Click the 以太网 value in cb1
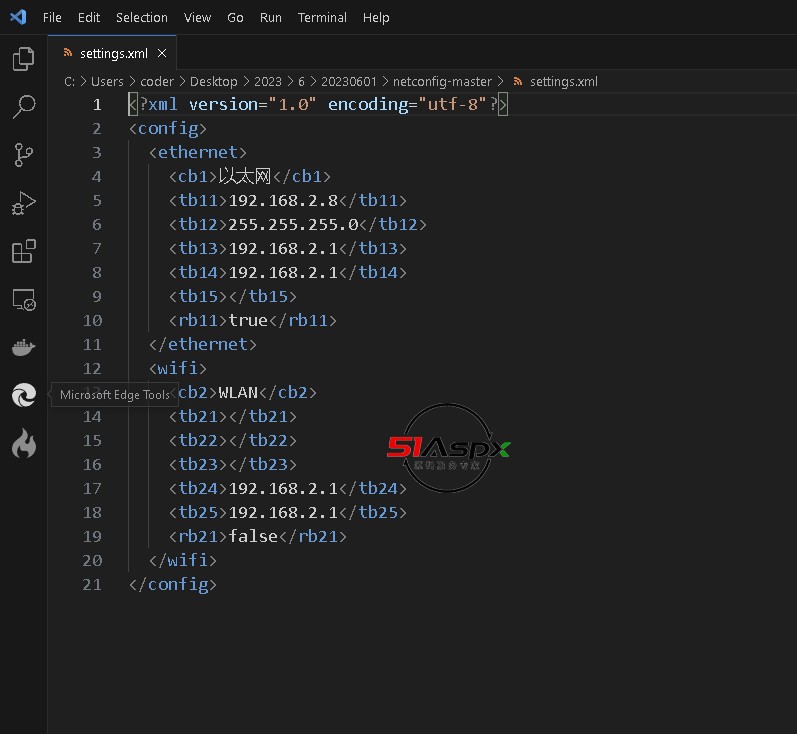 [x=244, y=176]
